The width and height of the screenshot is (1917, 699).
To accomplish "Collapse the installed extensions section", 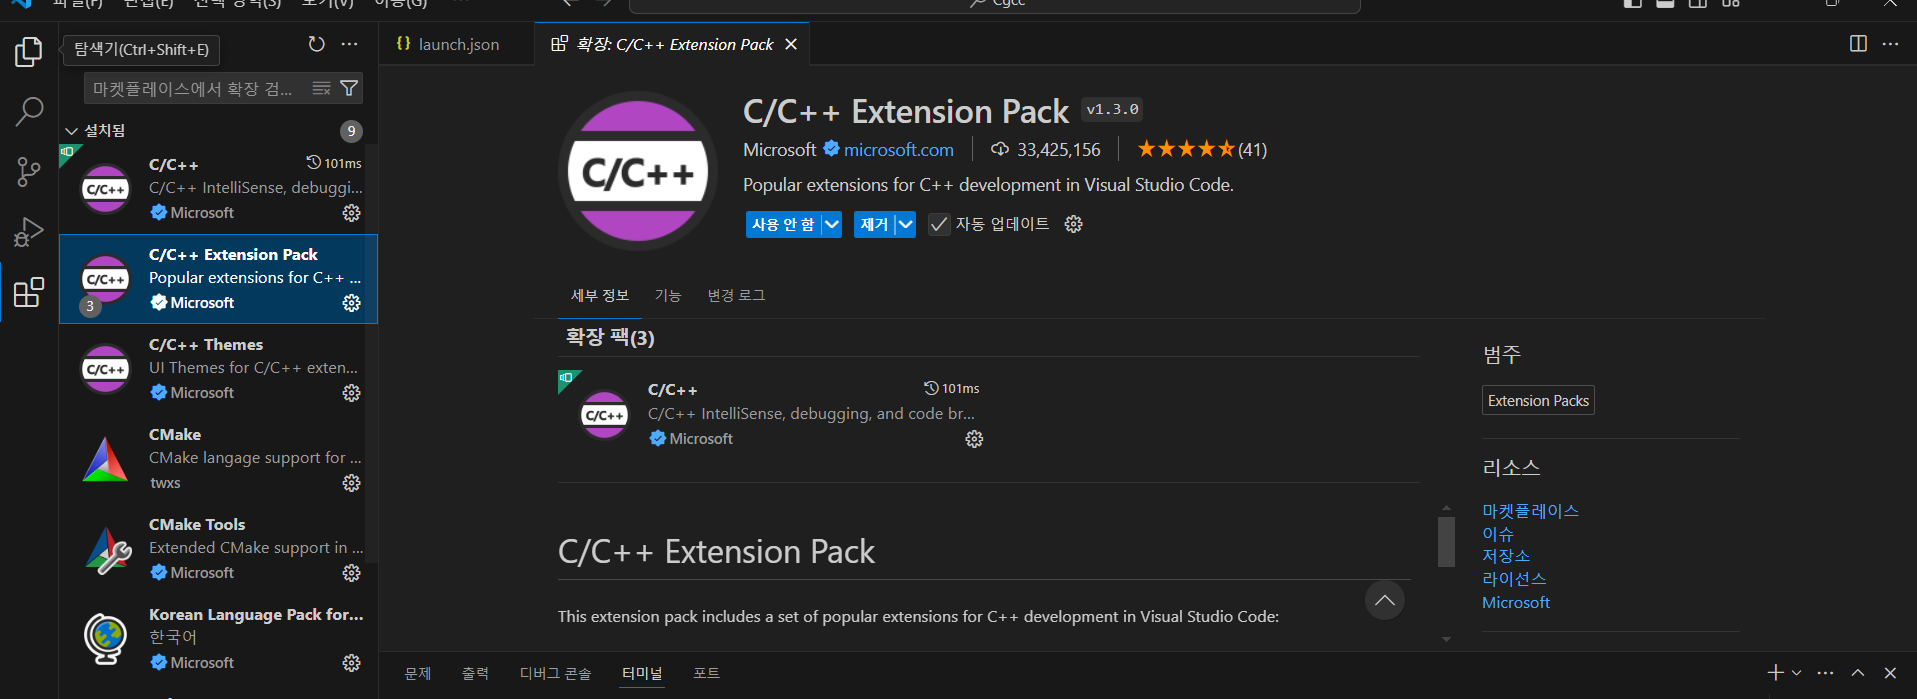I will (x=71, y=131).
